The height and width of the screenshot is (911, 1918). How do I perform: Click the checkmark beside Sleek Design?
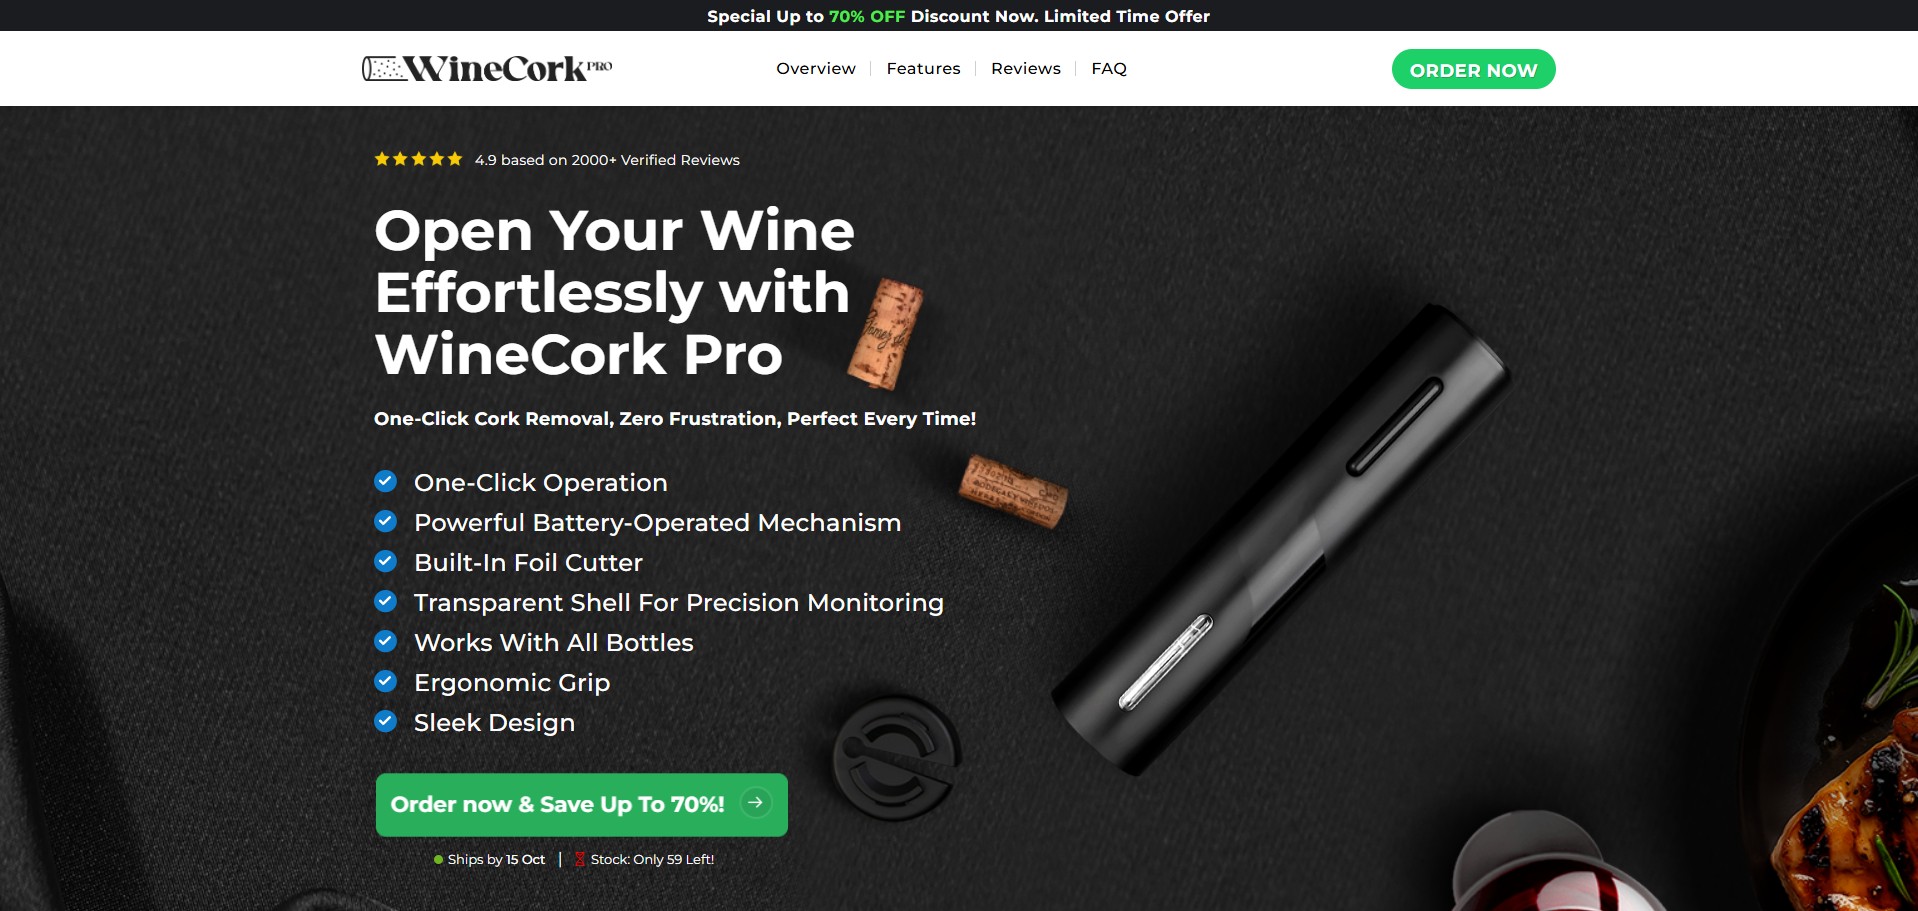[x=386, y=721]
